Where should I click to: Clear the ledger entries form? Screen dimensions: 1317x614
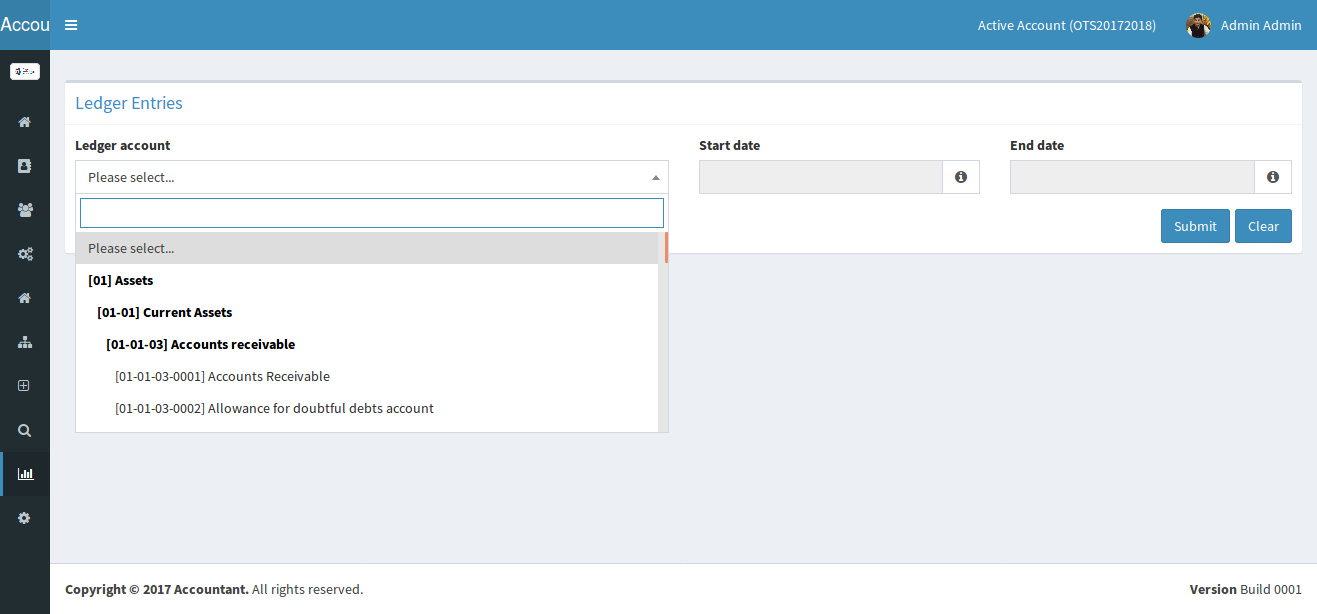(1263, 226)
